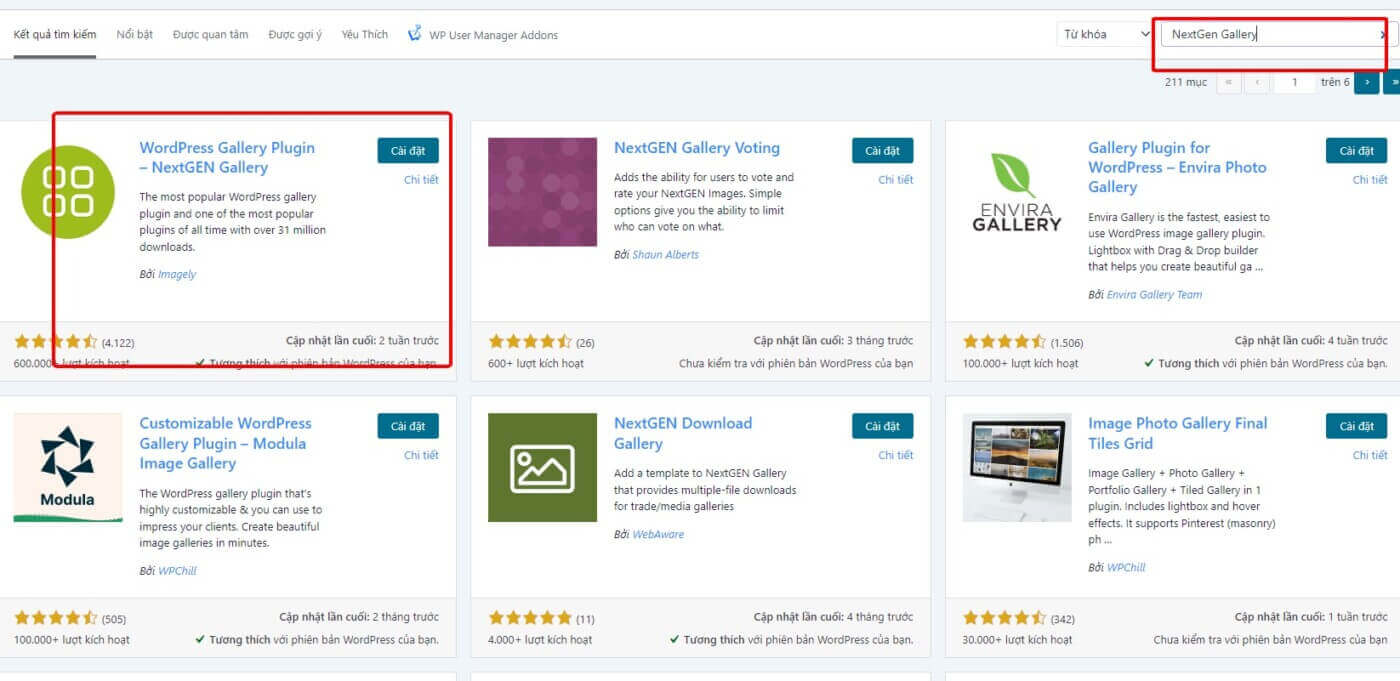Click "Cập nhật lần cuối: 1 tuần trước" text
This screenshot has height=681, width=1400.
1311,617
